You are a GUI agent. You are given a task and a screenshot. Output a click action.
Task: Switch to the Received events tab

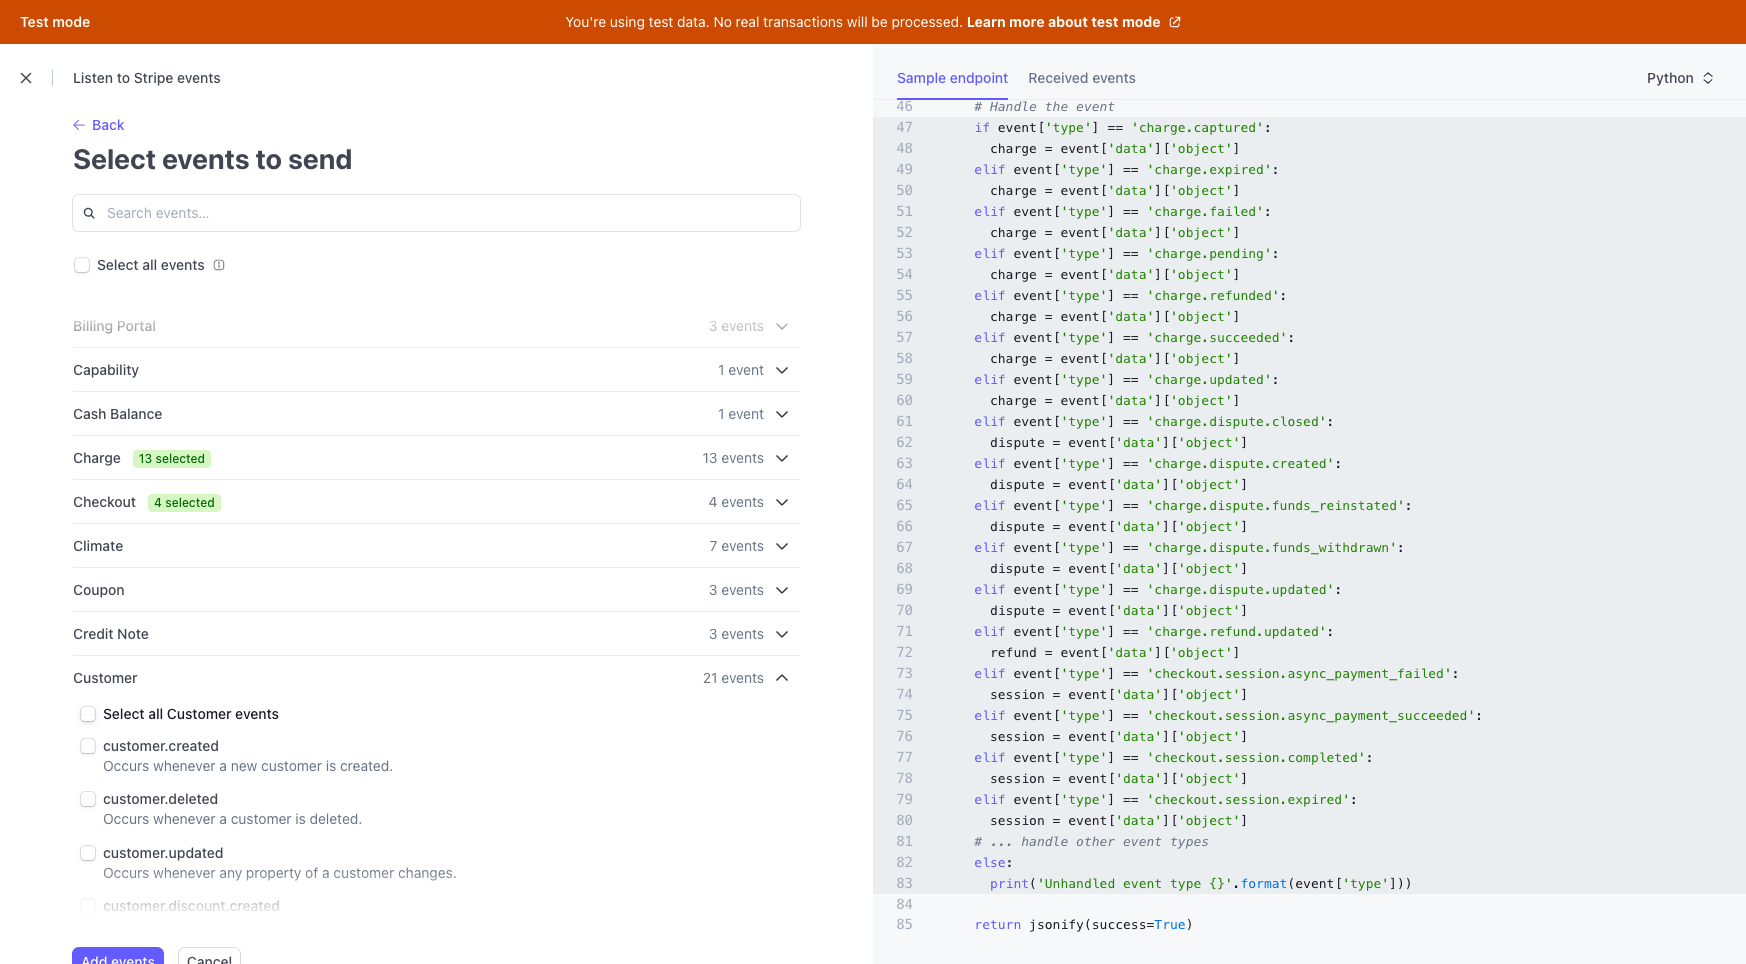1082,78
